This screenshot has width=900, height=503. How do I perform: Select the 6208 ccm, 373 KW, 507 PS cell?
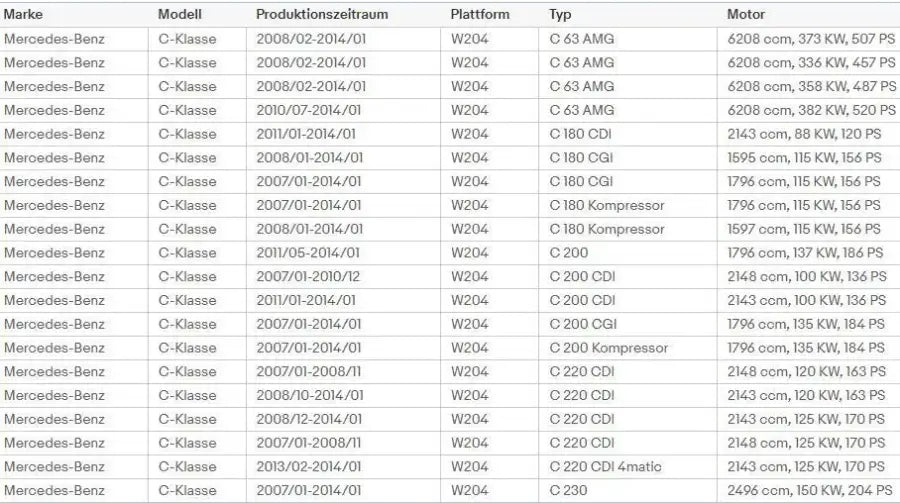[811, 39]
